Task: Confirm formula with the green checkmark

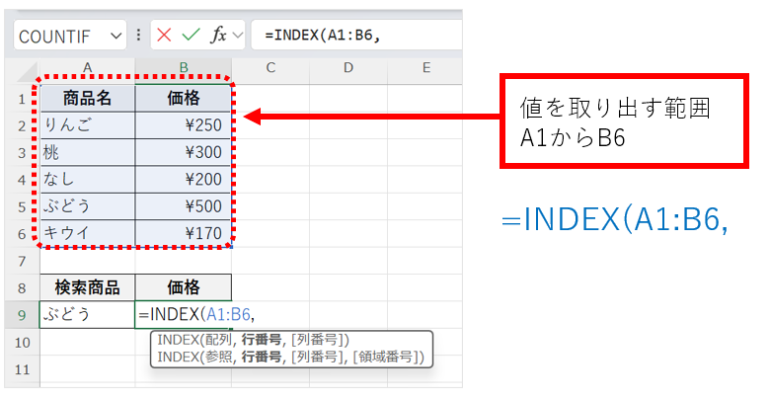Action: (x=191, y=35)
